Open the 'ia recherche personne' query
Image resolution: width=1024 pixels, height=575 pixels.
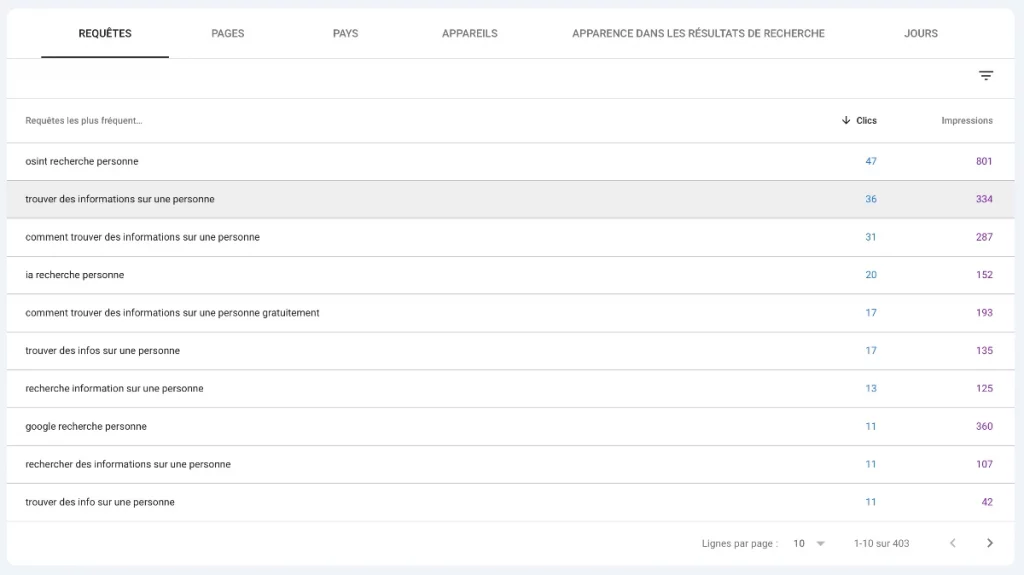pyautogui.click(x=75, y=275)
